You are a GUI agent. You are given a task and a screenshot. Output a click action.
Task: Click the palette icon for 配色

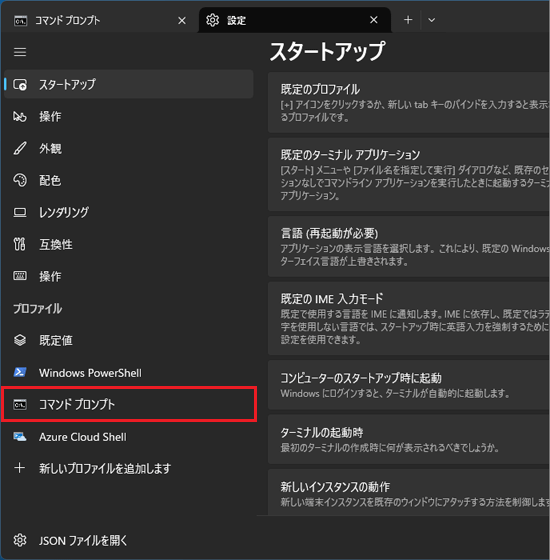20,180
